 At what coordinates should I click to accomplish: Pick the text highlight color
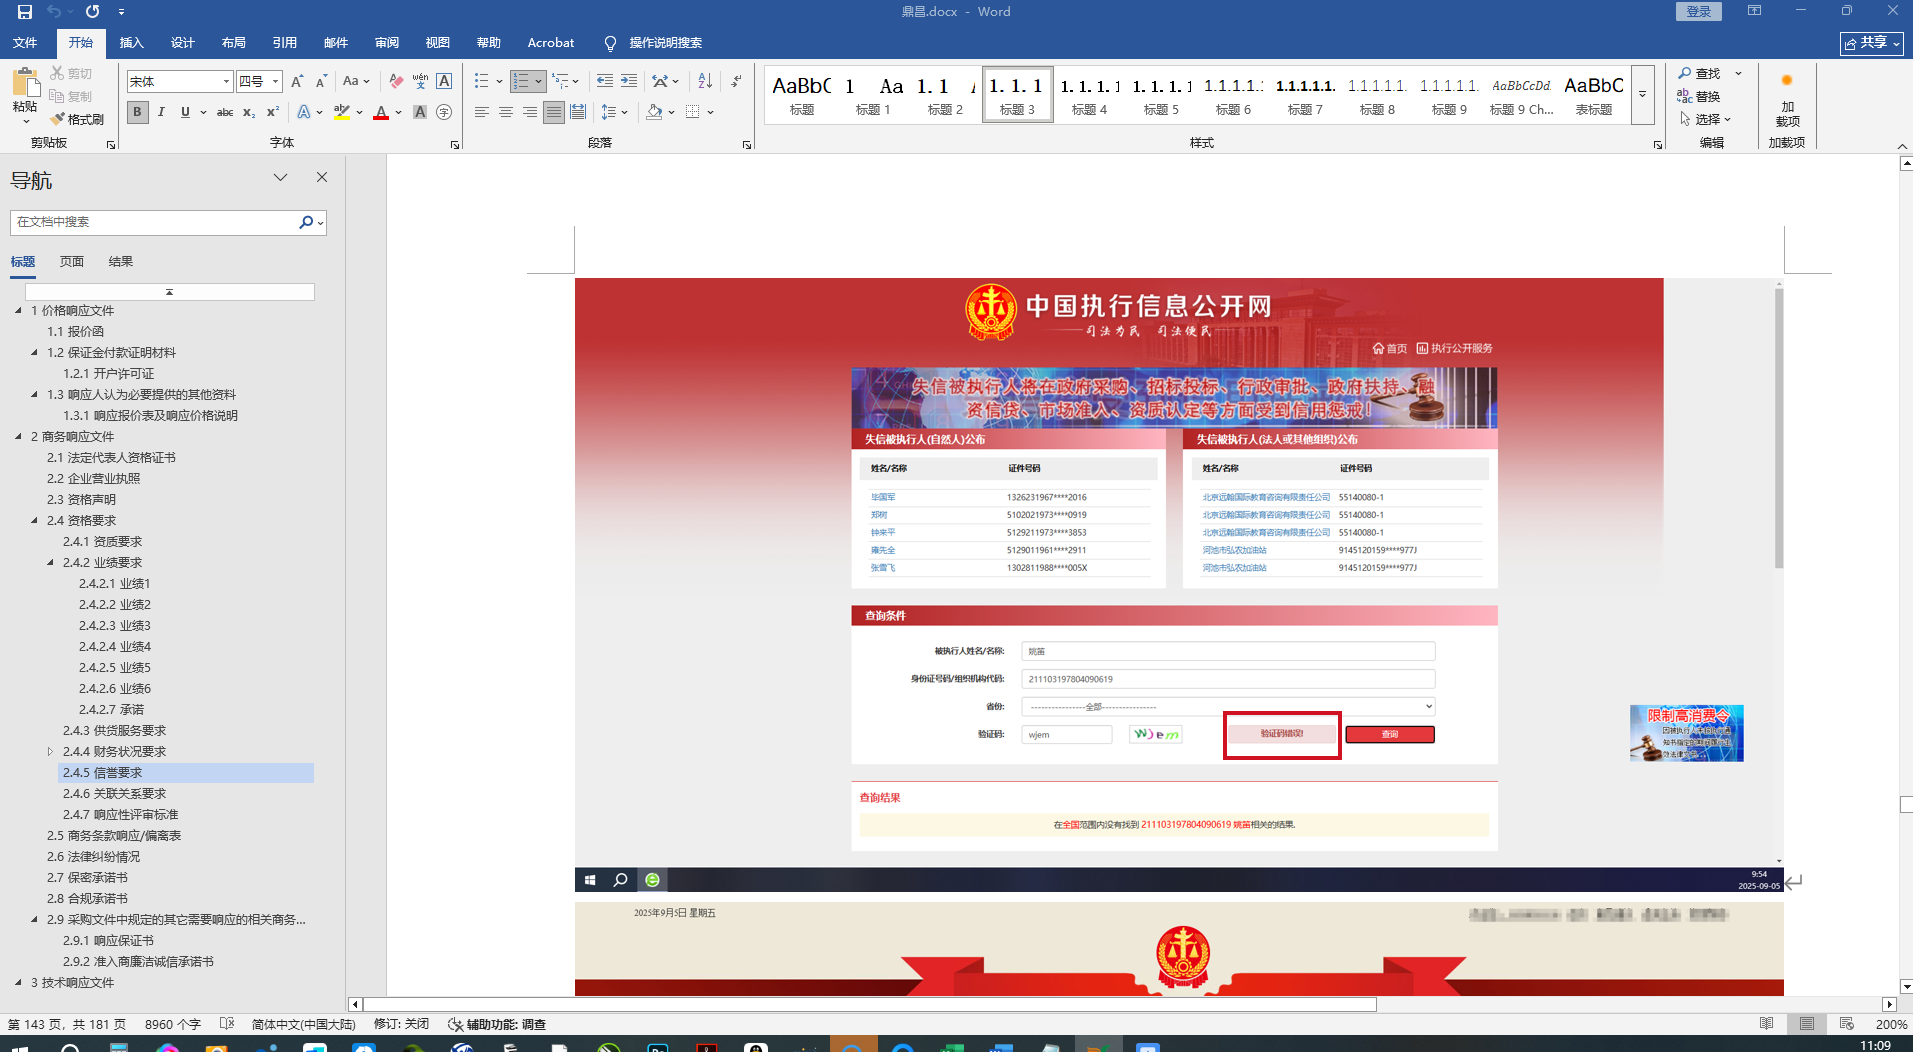click(x=342, y=112)
